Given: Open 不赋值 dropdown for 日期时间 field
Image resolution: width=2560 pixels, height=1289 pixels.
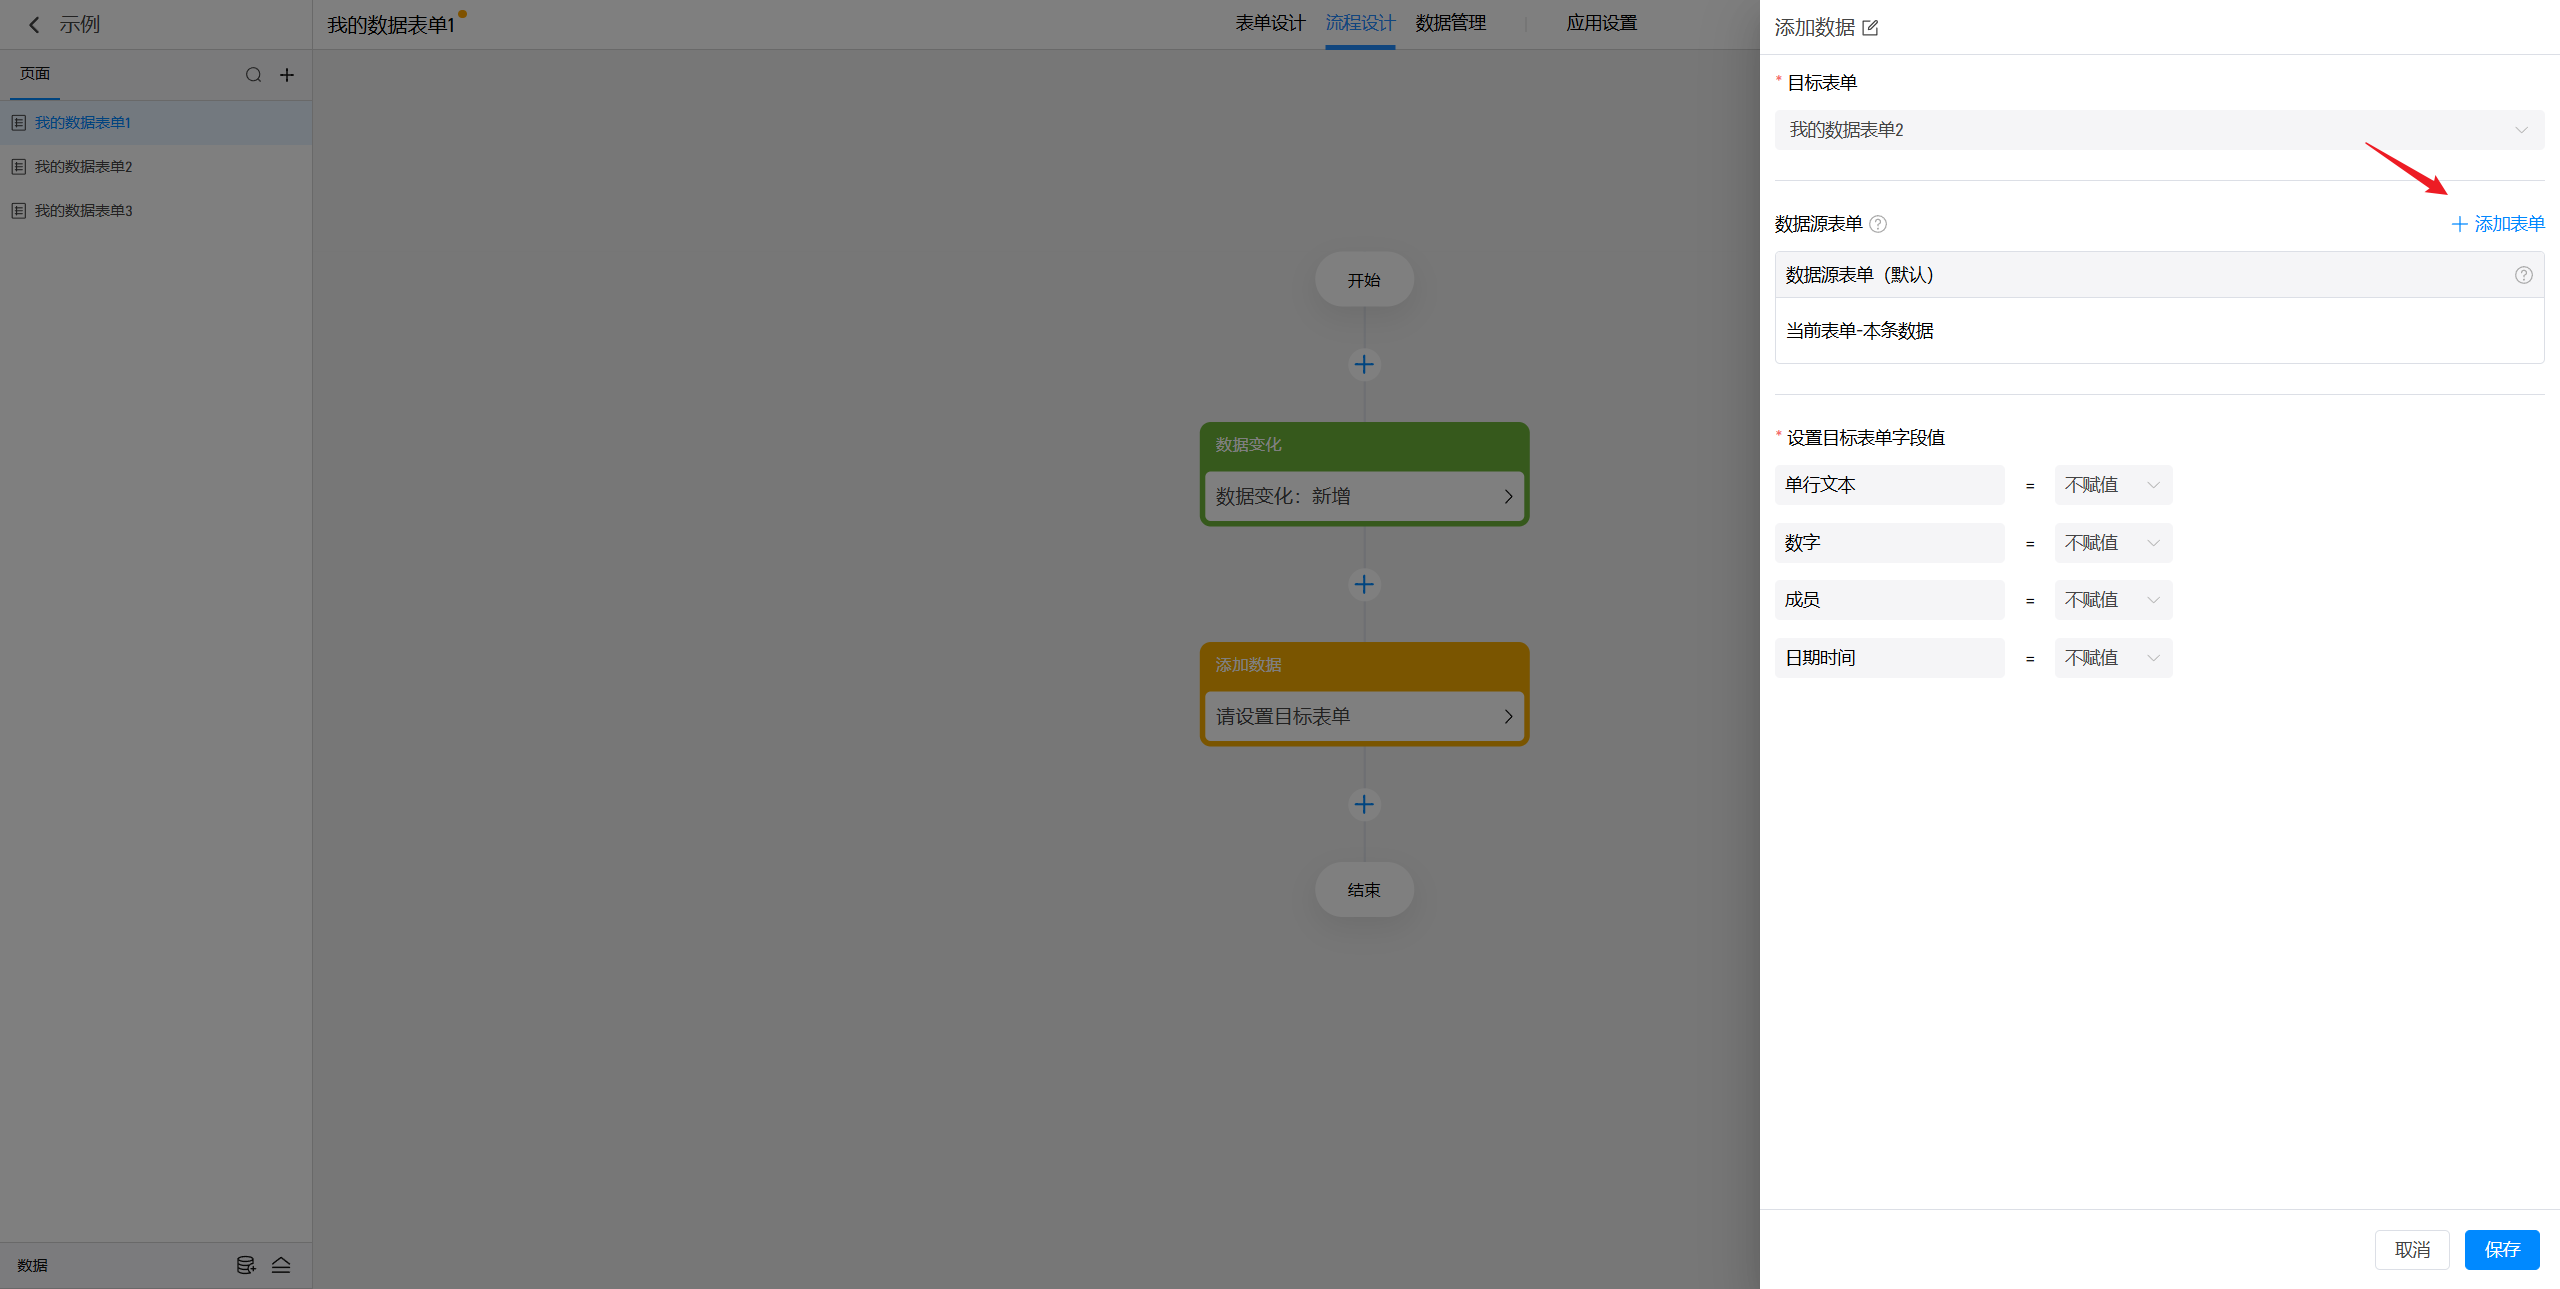Looking at the screenshot, I should click(x=2112, y=658).
